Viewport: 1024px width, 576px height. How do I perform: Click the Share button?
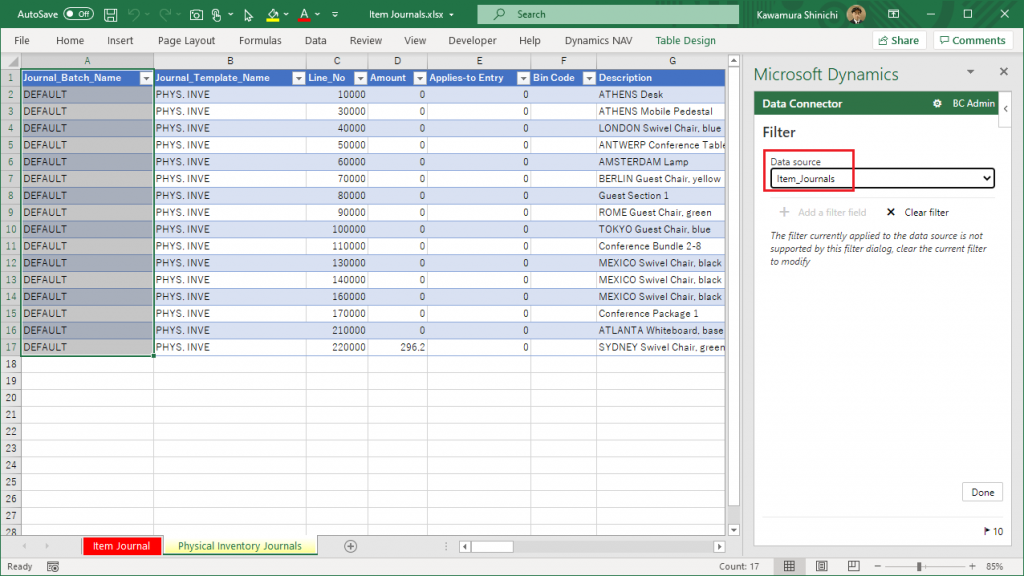tap(899, 40)
